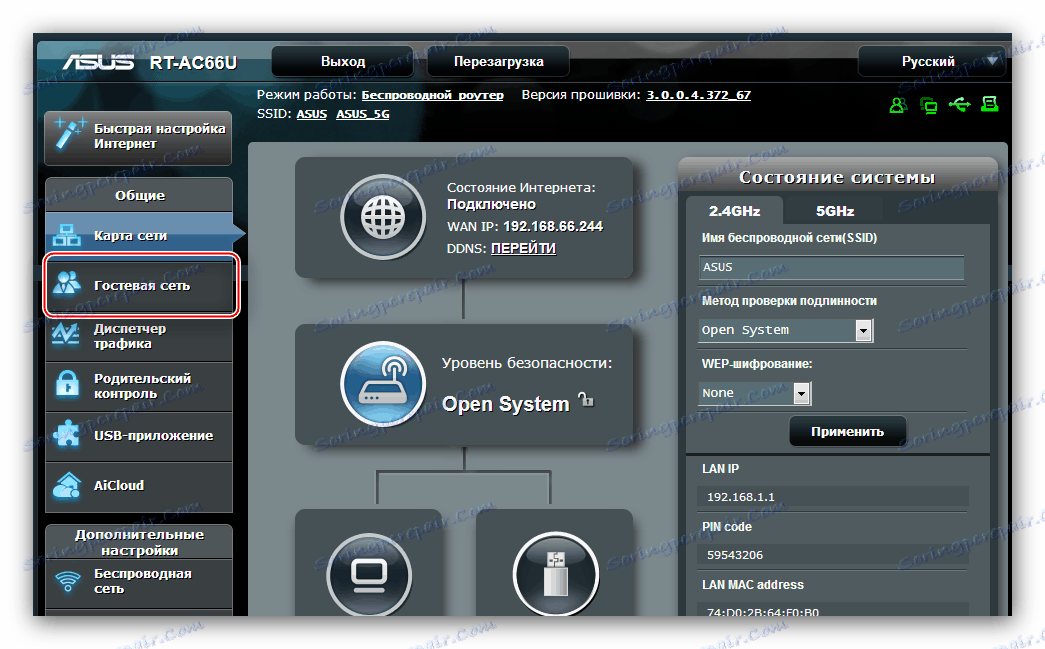This screenshot has width=1045, height=649.
Task: Click the USB application puzzle icon
Action: [67, 434]
